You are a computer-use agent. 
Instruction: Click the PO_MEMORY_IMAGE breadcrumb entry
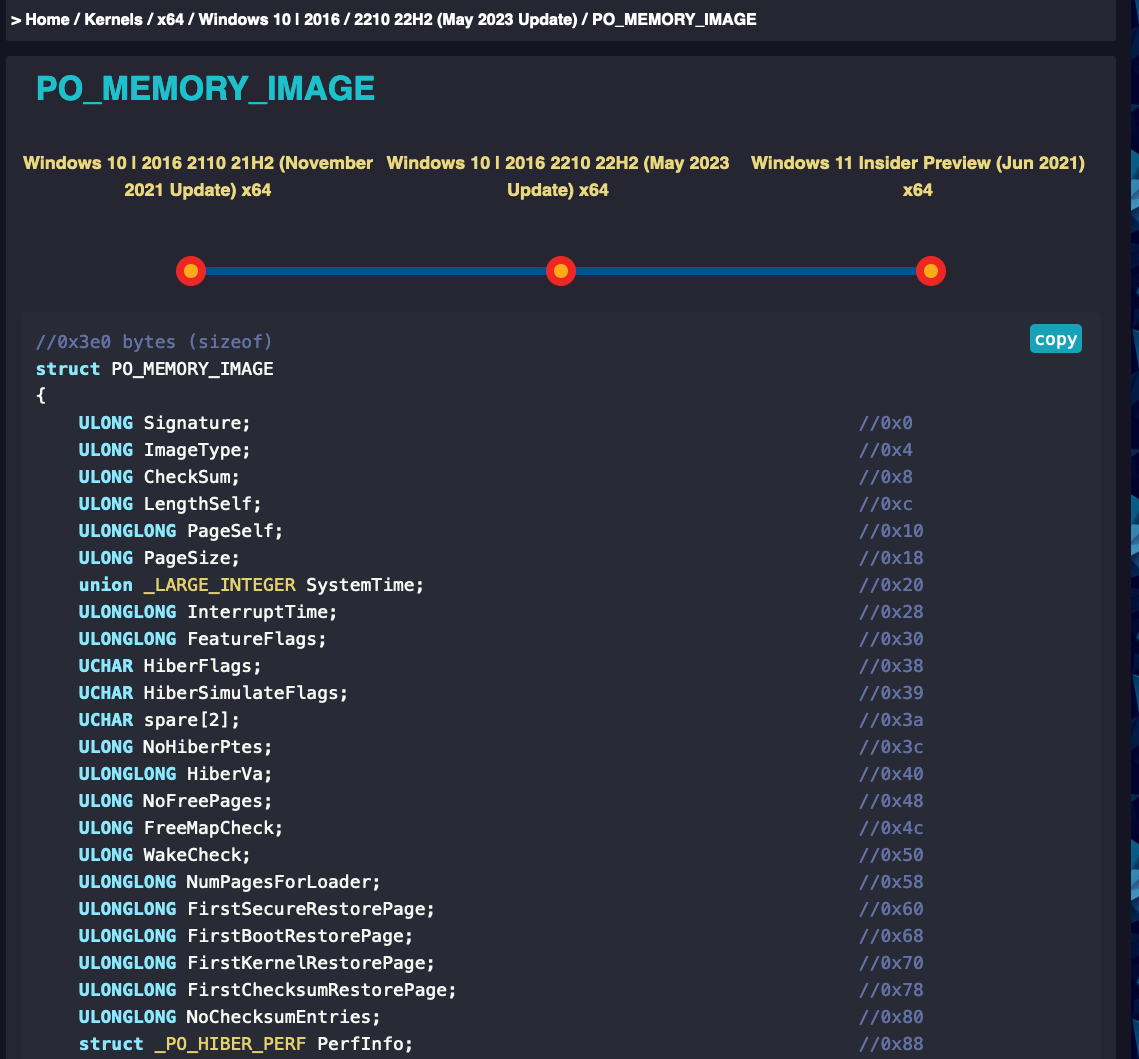[674, 20]
